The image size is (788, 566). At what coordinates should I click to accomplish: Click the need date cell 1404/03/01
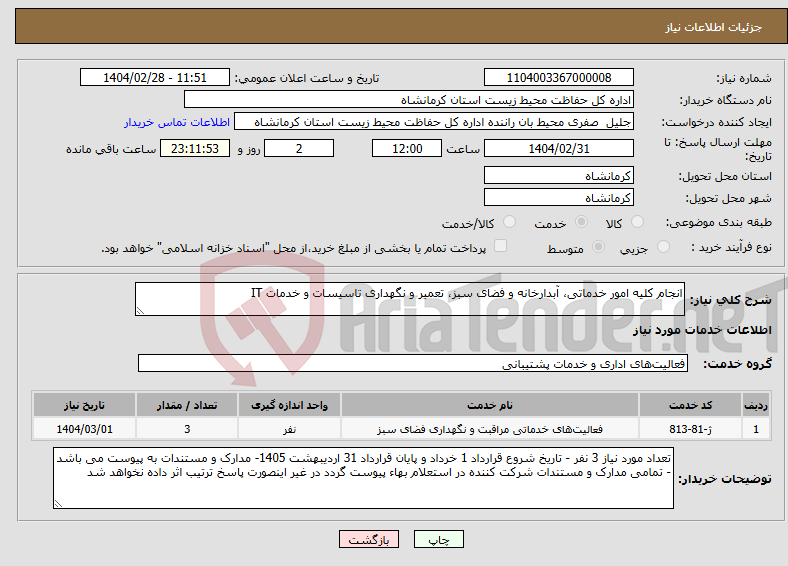click(x=84, y=429)
